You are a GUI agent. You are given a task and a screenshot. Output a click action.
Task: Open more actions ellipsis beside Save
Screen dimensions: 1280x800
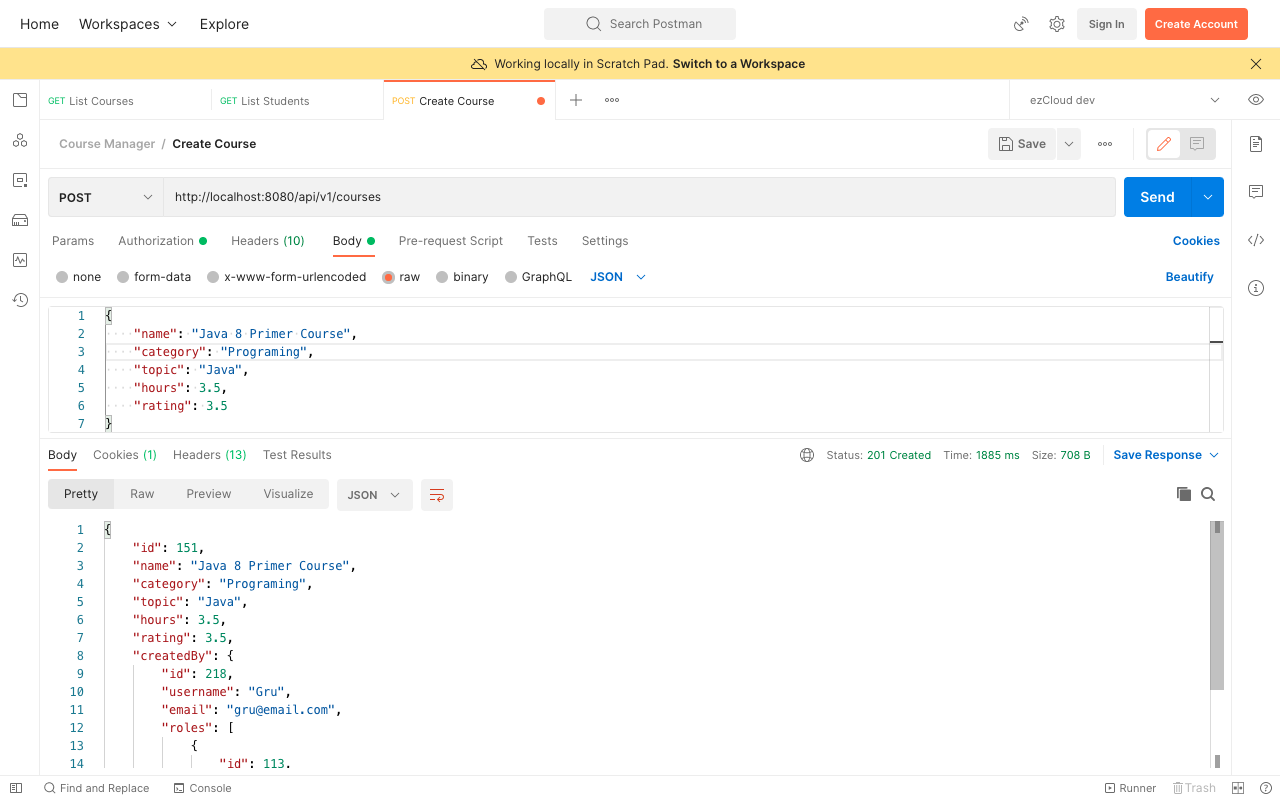click(x=1105, y=144)
